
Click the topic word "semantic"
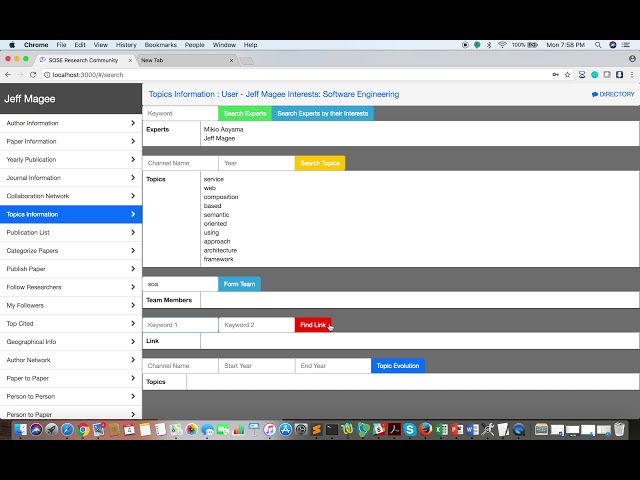[216, 215]
